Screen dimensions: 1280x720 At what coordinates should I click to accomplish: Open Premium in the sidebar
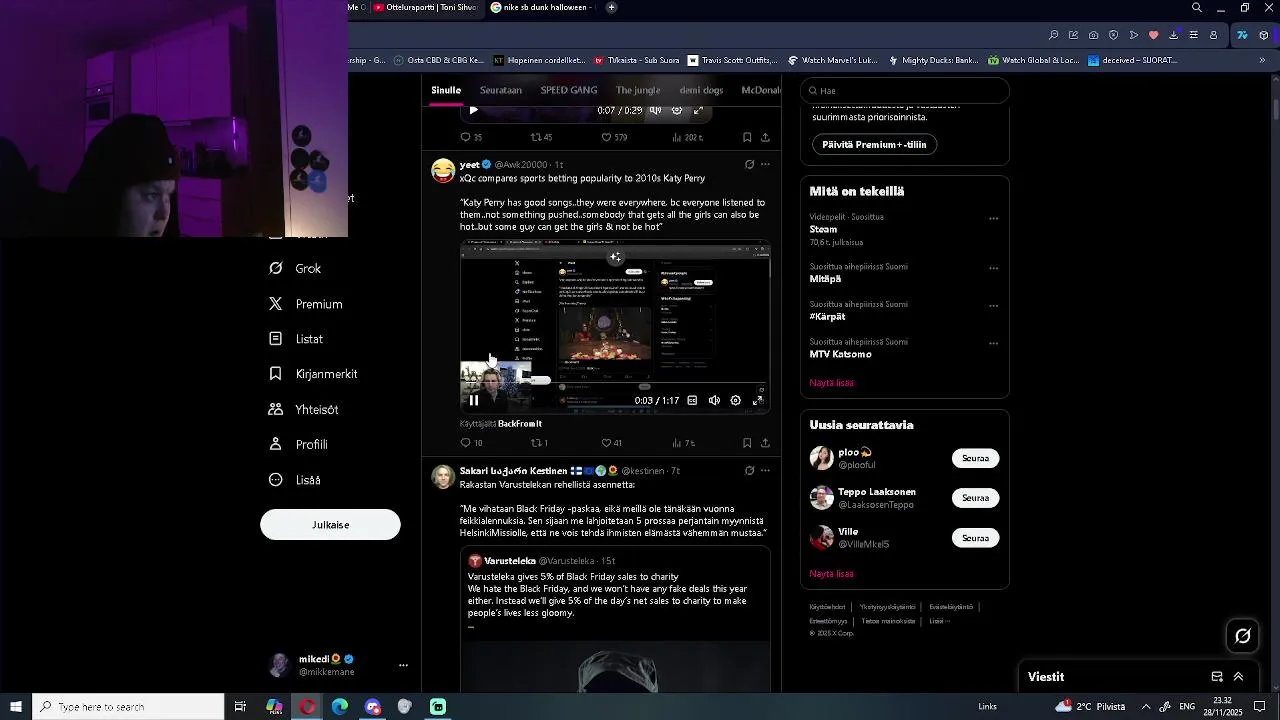coord(305,304)
